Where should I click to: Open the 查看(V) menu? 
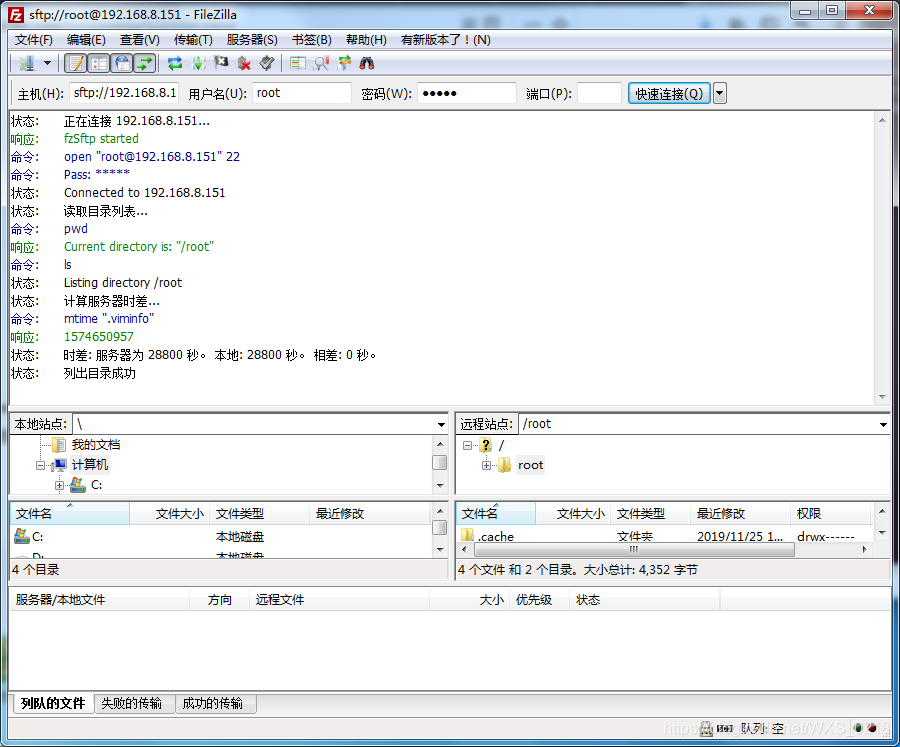pyautogui.click(x=139, y=40)
